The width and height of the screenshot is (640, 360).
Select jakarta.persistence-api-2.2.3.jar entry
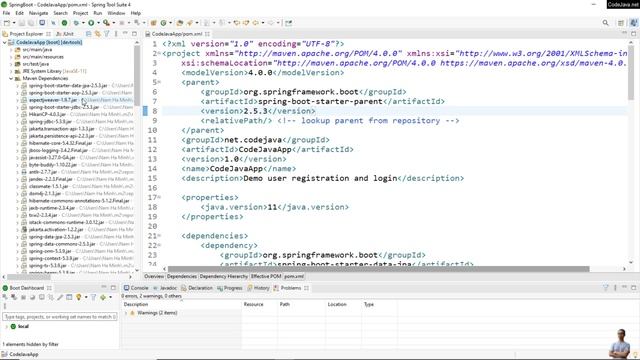click(x=62, y=136)
